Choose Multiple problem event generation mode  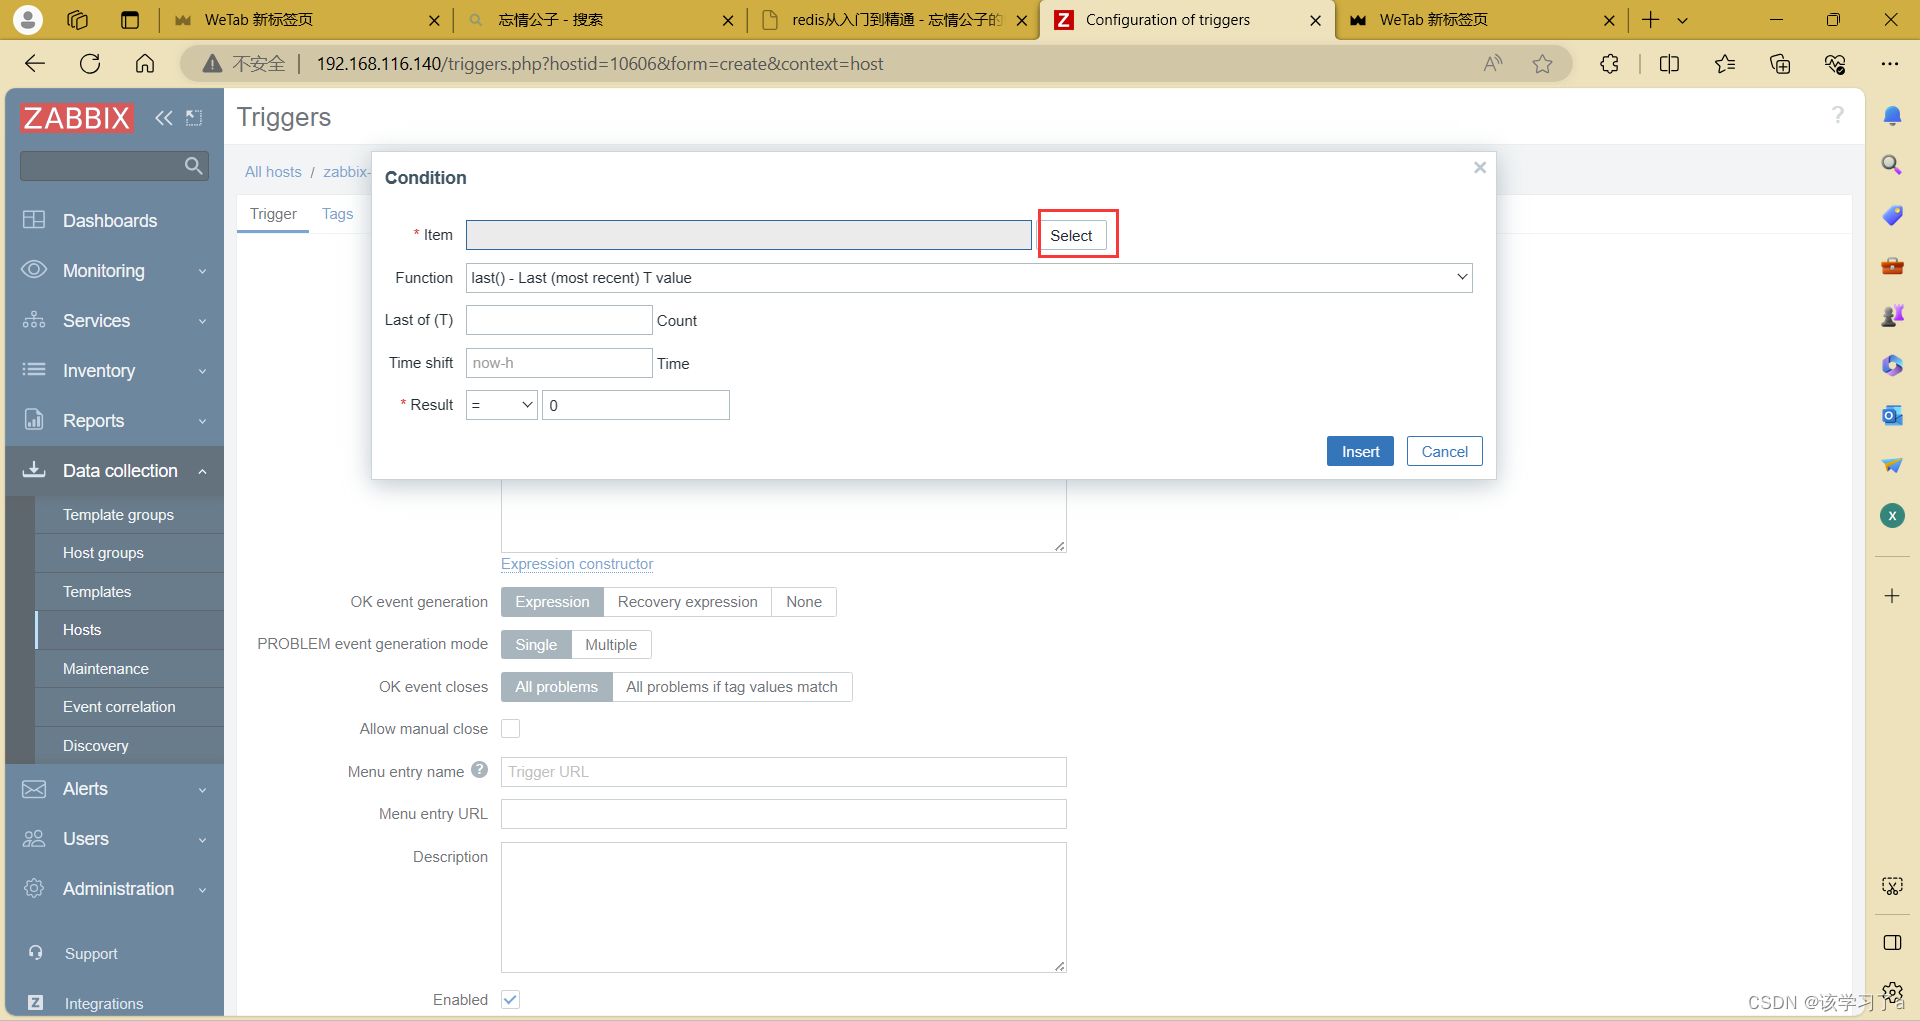[611, 645]
